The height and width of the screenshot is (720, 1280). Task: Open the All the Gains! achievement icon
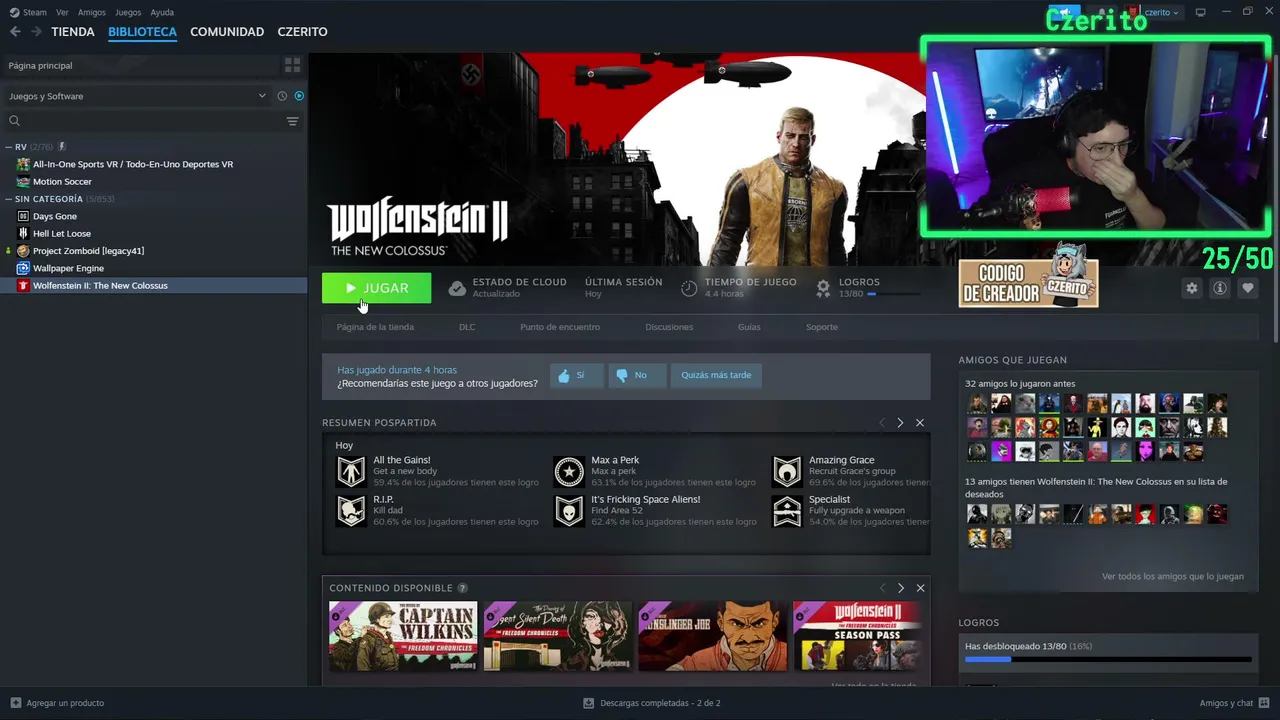351,471
